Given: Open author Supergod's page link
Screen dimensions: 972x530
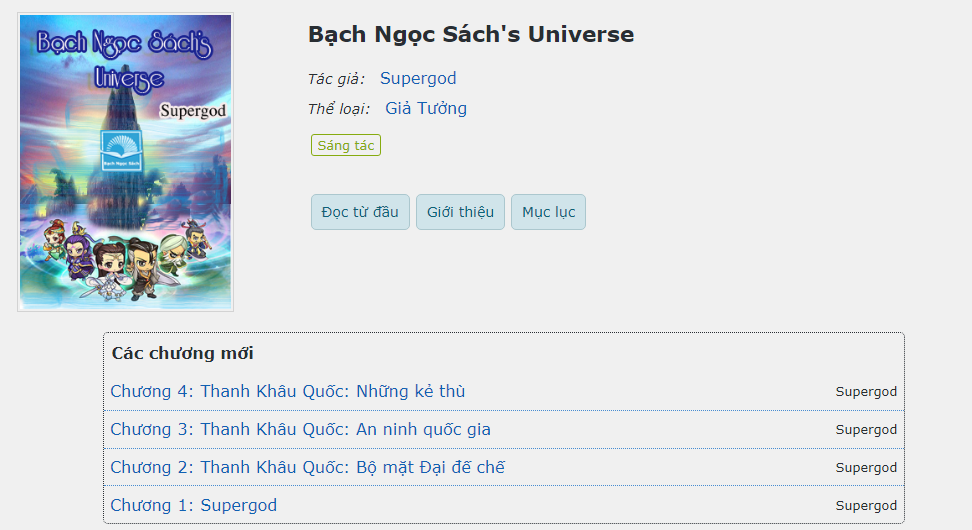Looking at the screenshot, I should (x=418, y=78).
